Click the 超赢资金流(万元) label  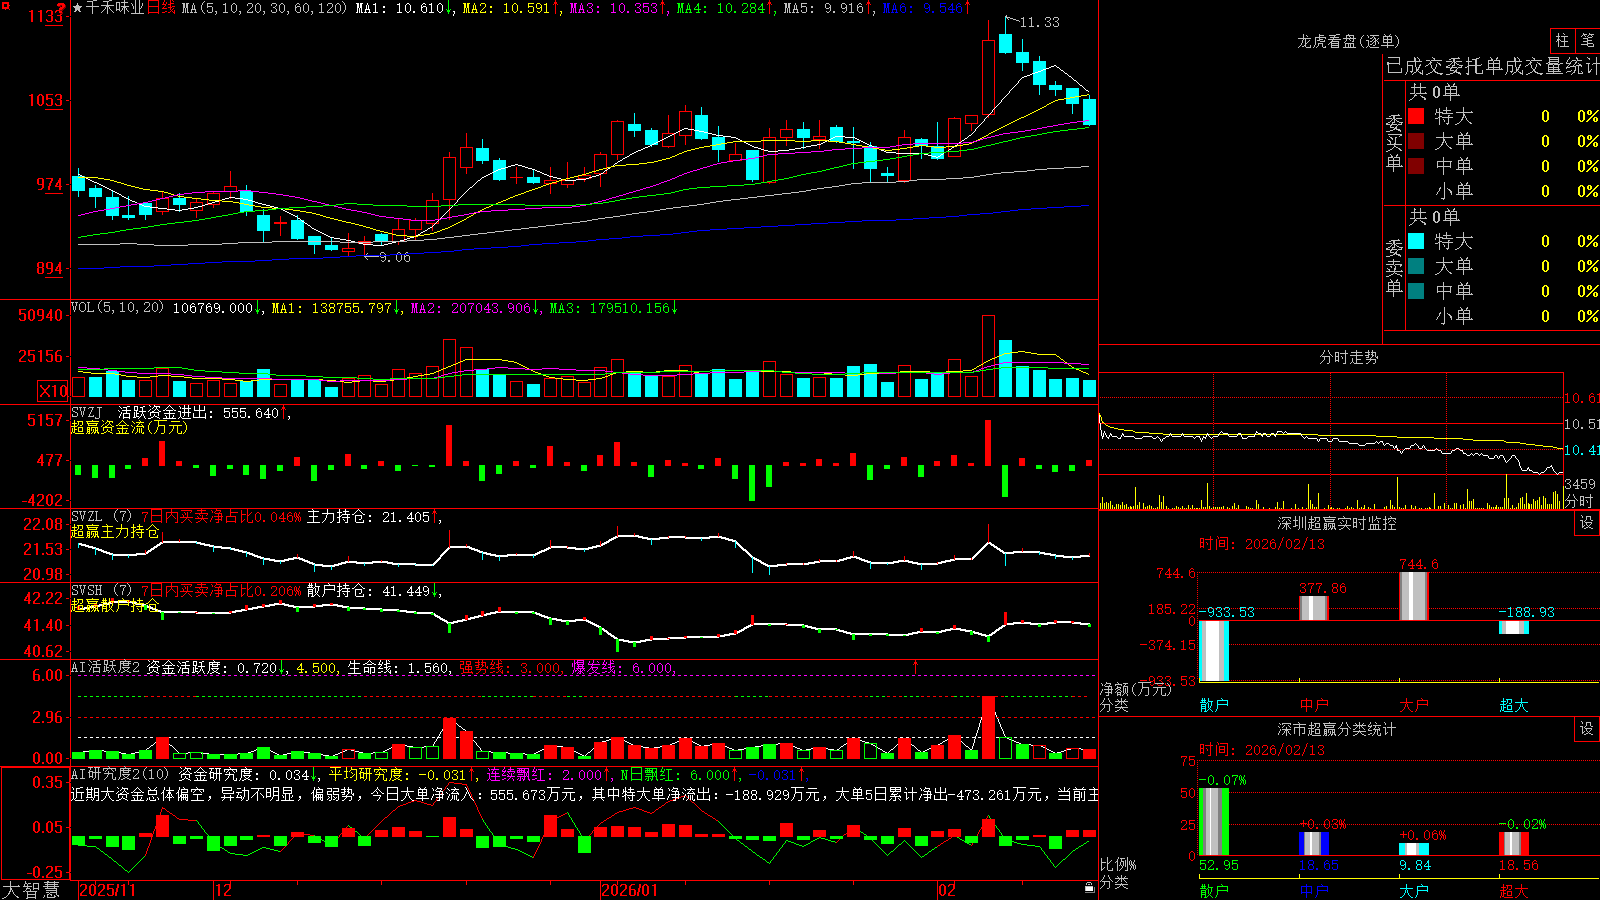[129, 428]
